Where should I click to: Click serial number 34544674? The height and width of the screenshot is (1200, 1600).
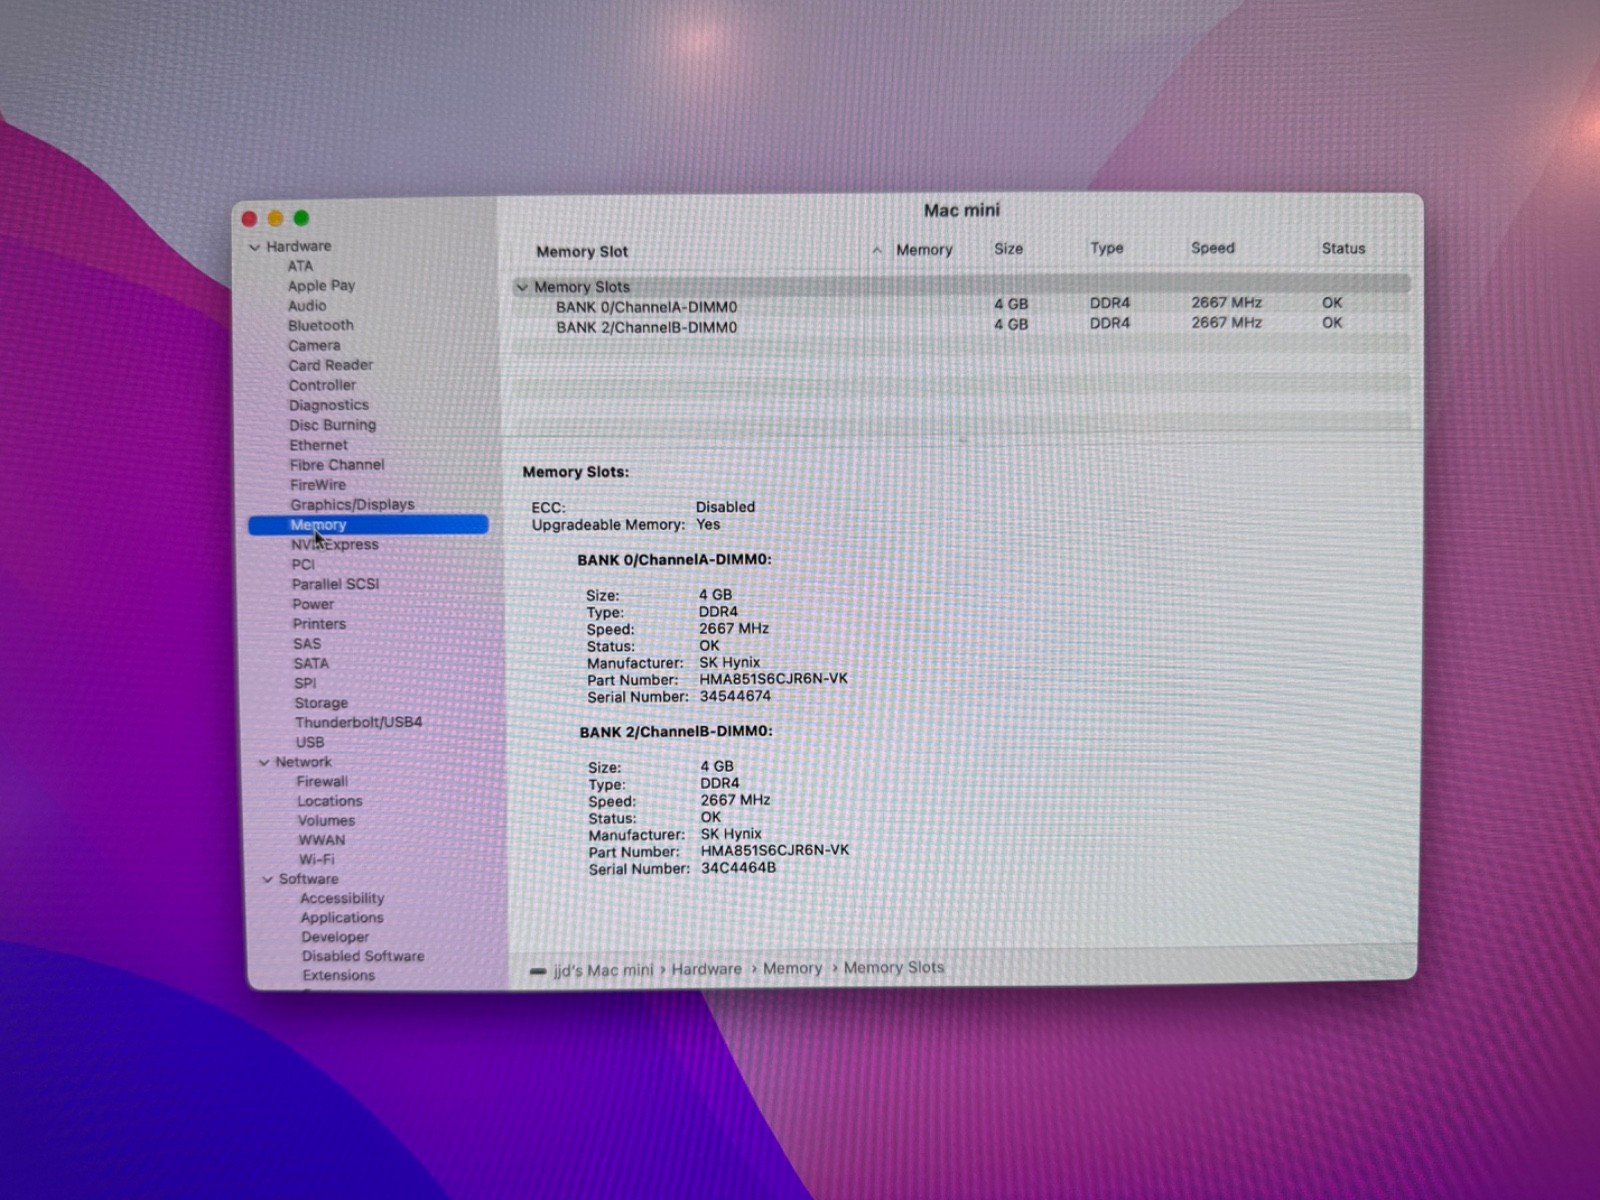(x=735, y=696)
